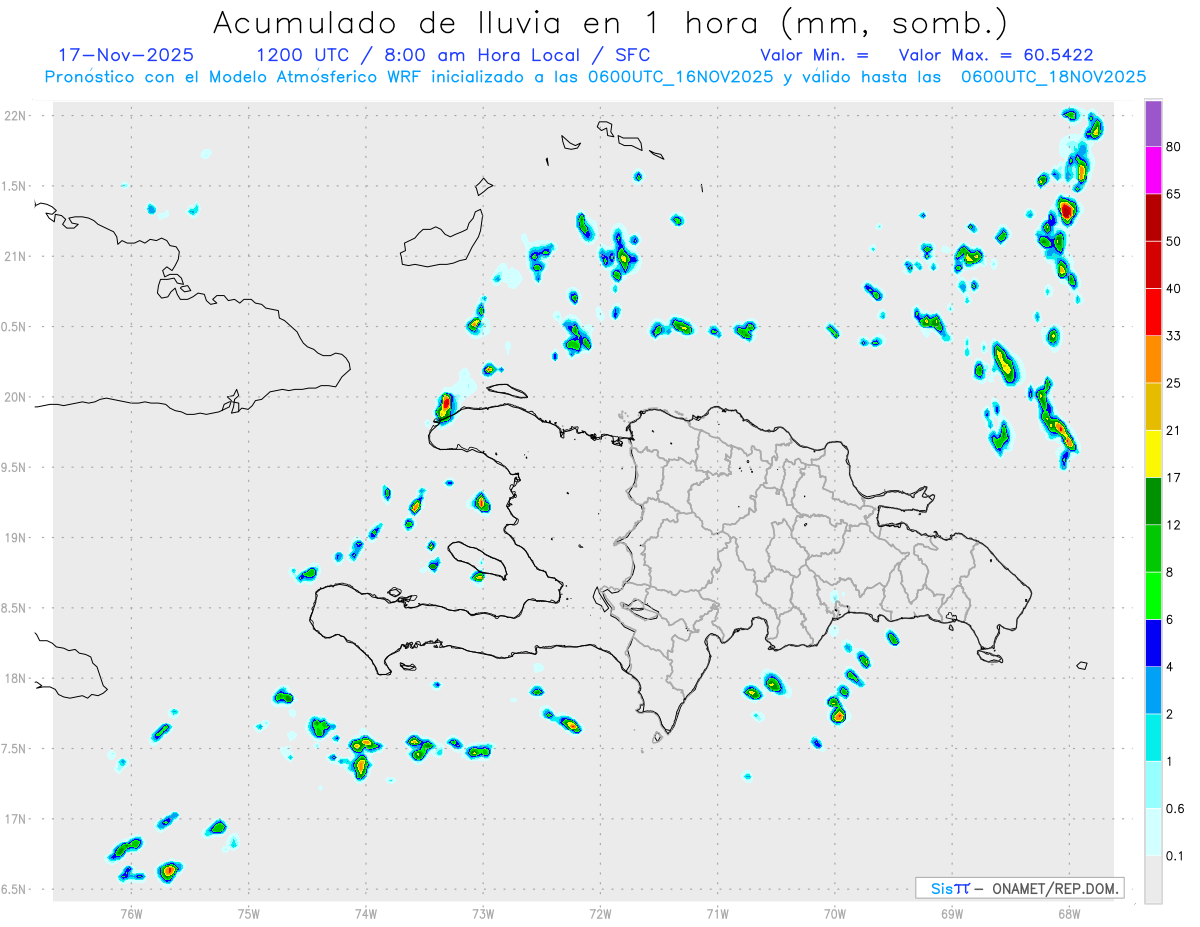This screenshot has height=927, width=1200.
Task: Click the "Valor Min. =" label
Action: click(x=814, y=55)
